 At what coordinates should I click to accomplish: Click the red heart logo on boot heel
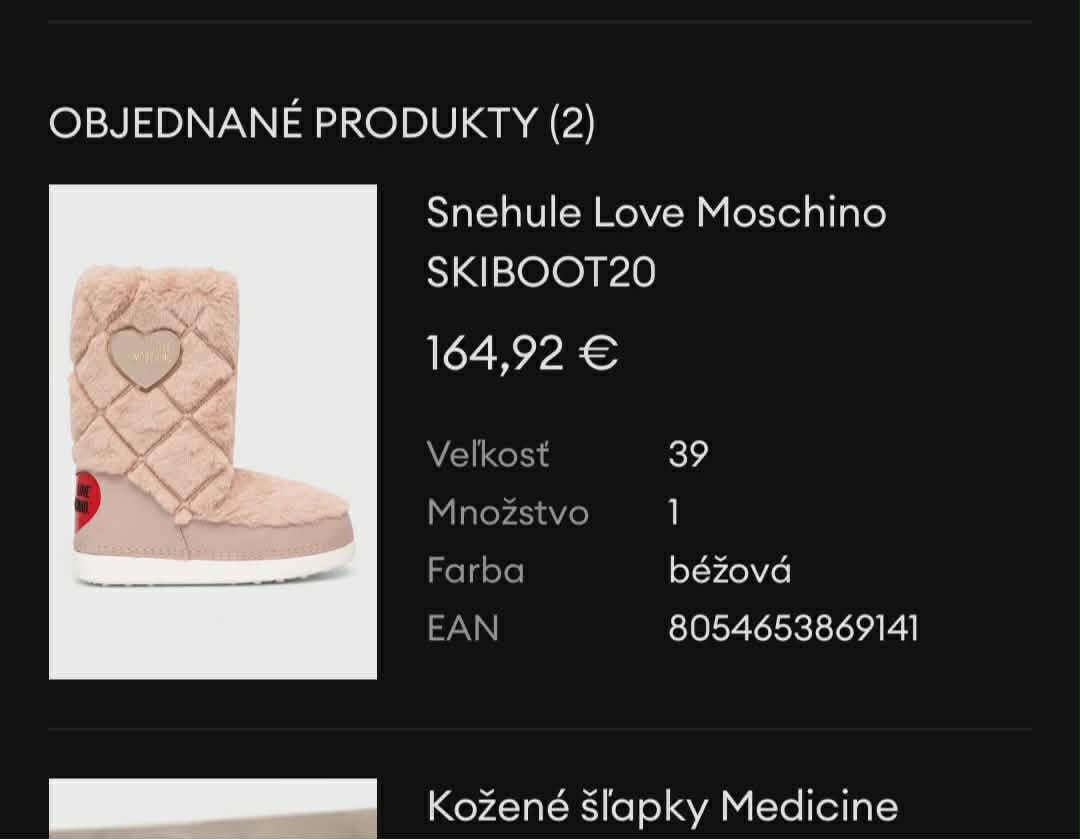point(86,501)
